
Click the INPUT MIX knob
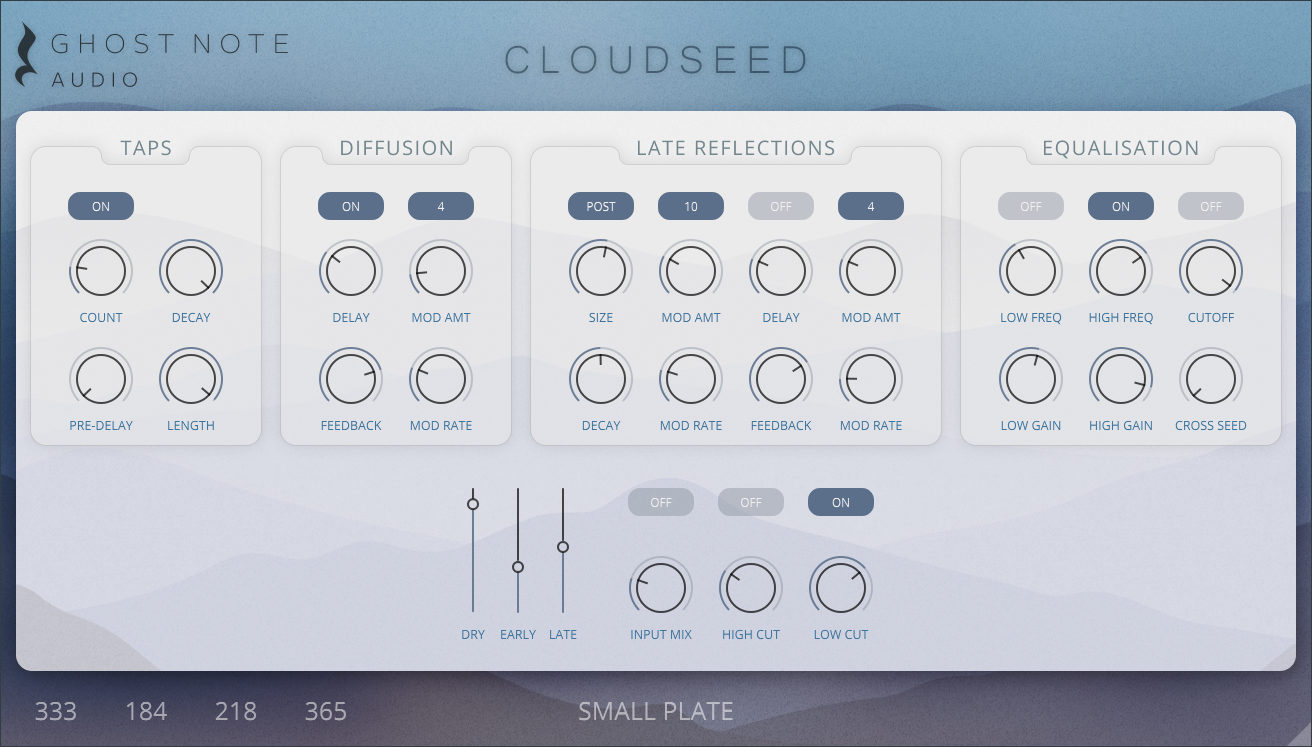pos(660,588)
